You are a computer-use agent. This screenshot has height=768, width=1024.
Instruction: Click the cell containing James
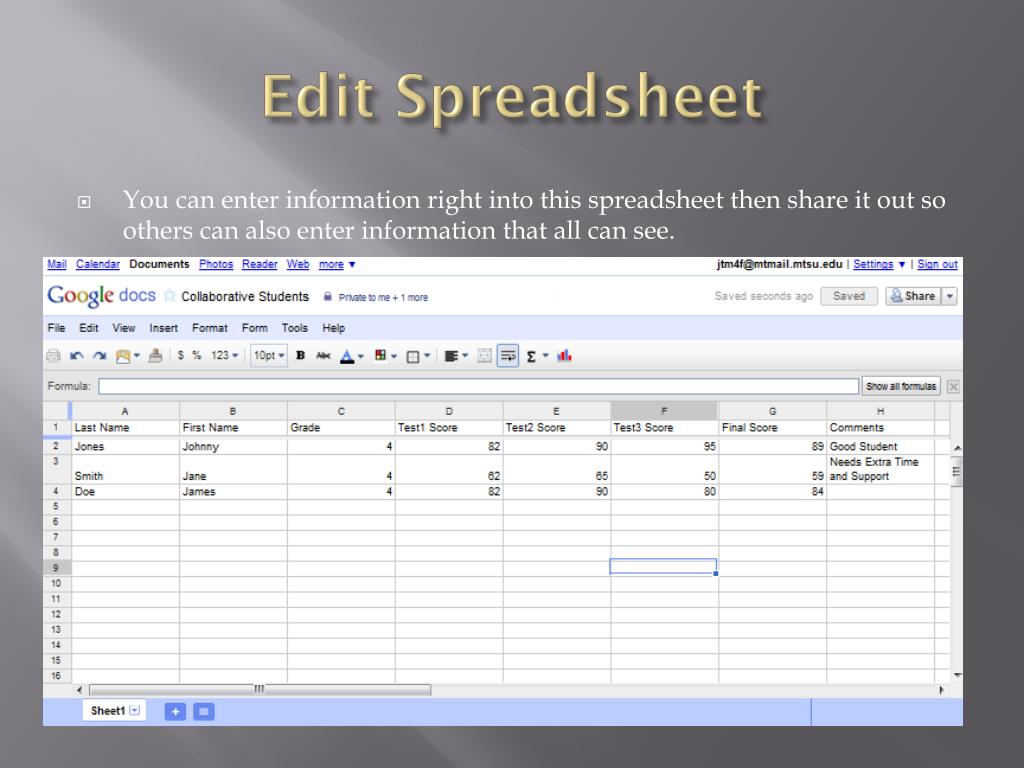pos(233,492)
